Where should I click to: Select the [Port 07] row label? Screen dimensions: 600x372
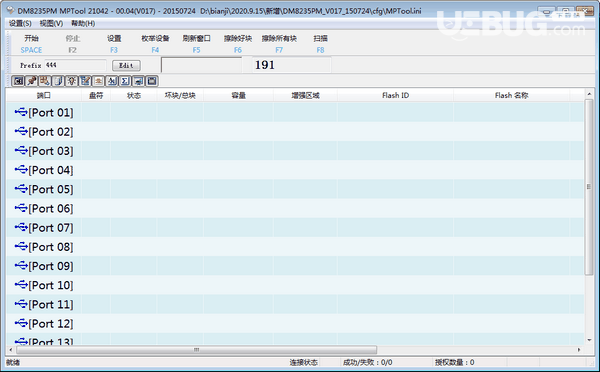[51, 228]
